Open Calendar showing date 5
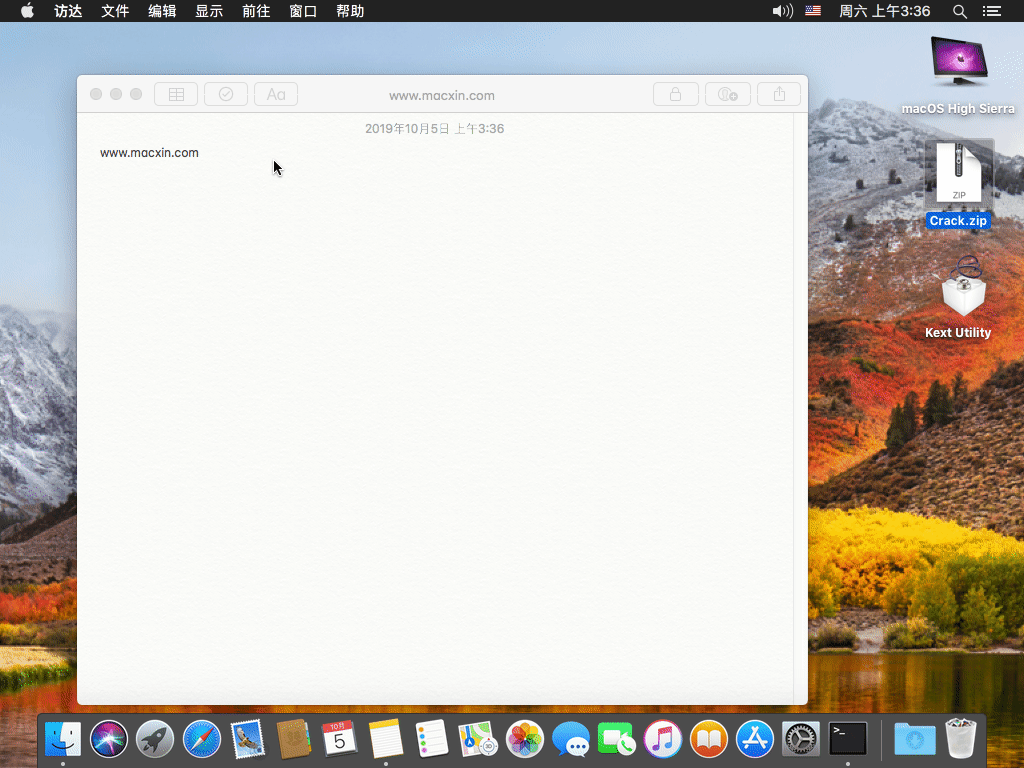This screenshot has height=768, width=1024. tap(340, 739)
